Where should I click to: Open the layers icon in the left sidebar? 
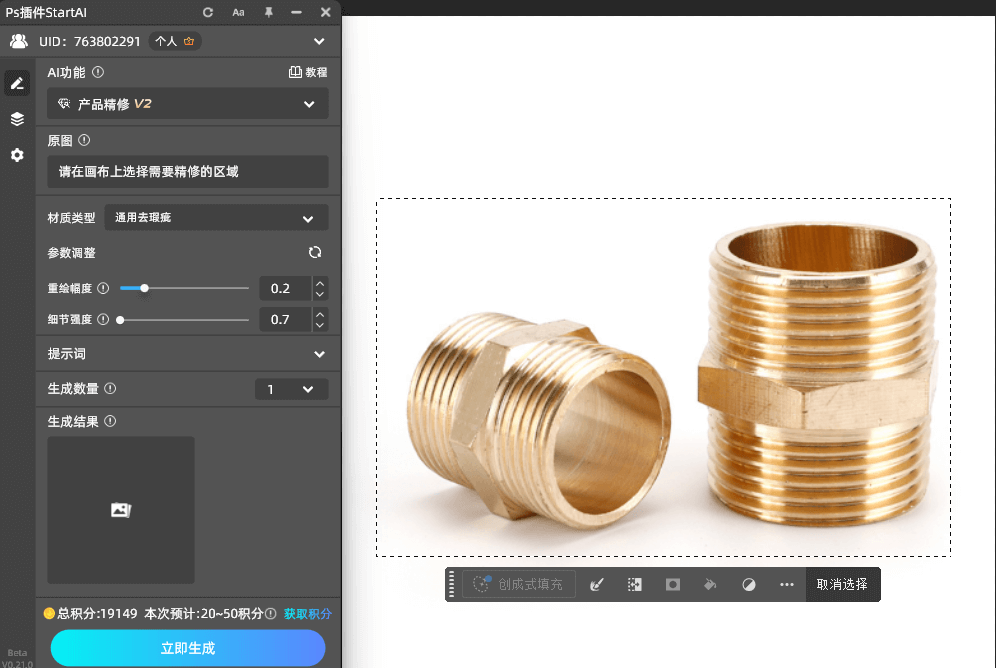[x=17, y=119]
